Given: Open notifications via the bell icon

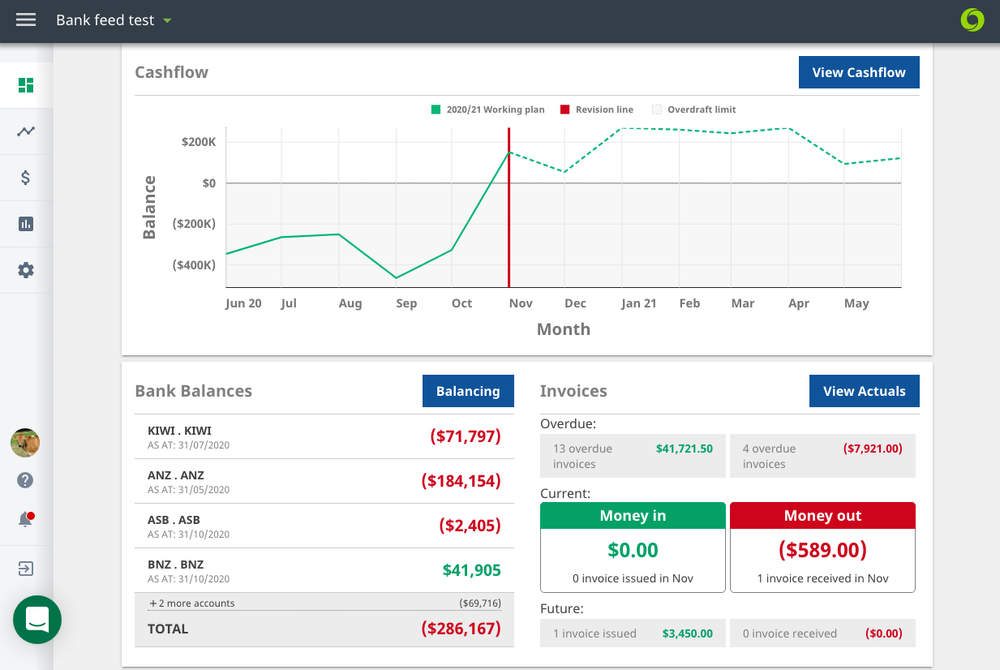Looking at the screenshot, I should [25, 518].
